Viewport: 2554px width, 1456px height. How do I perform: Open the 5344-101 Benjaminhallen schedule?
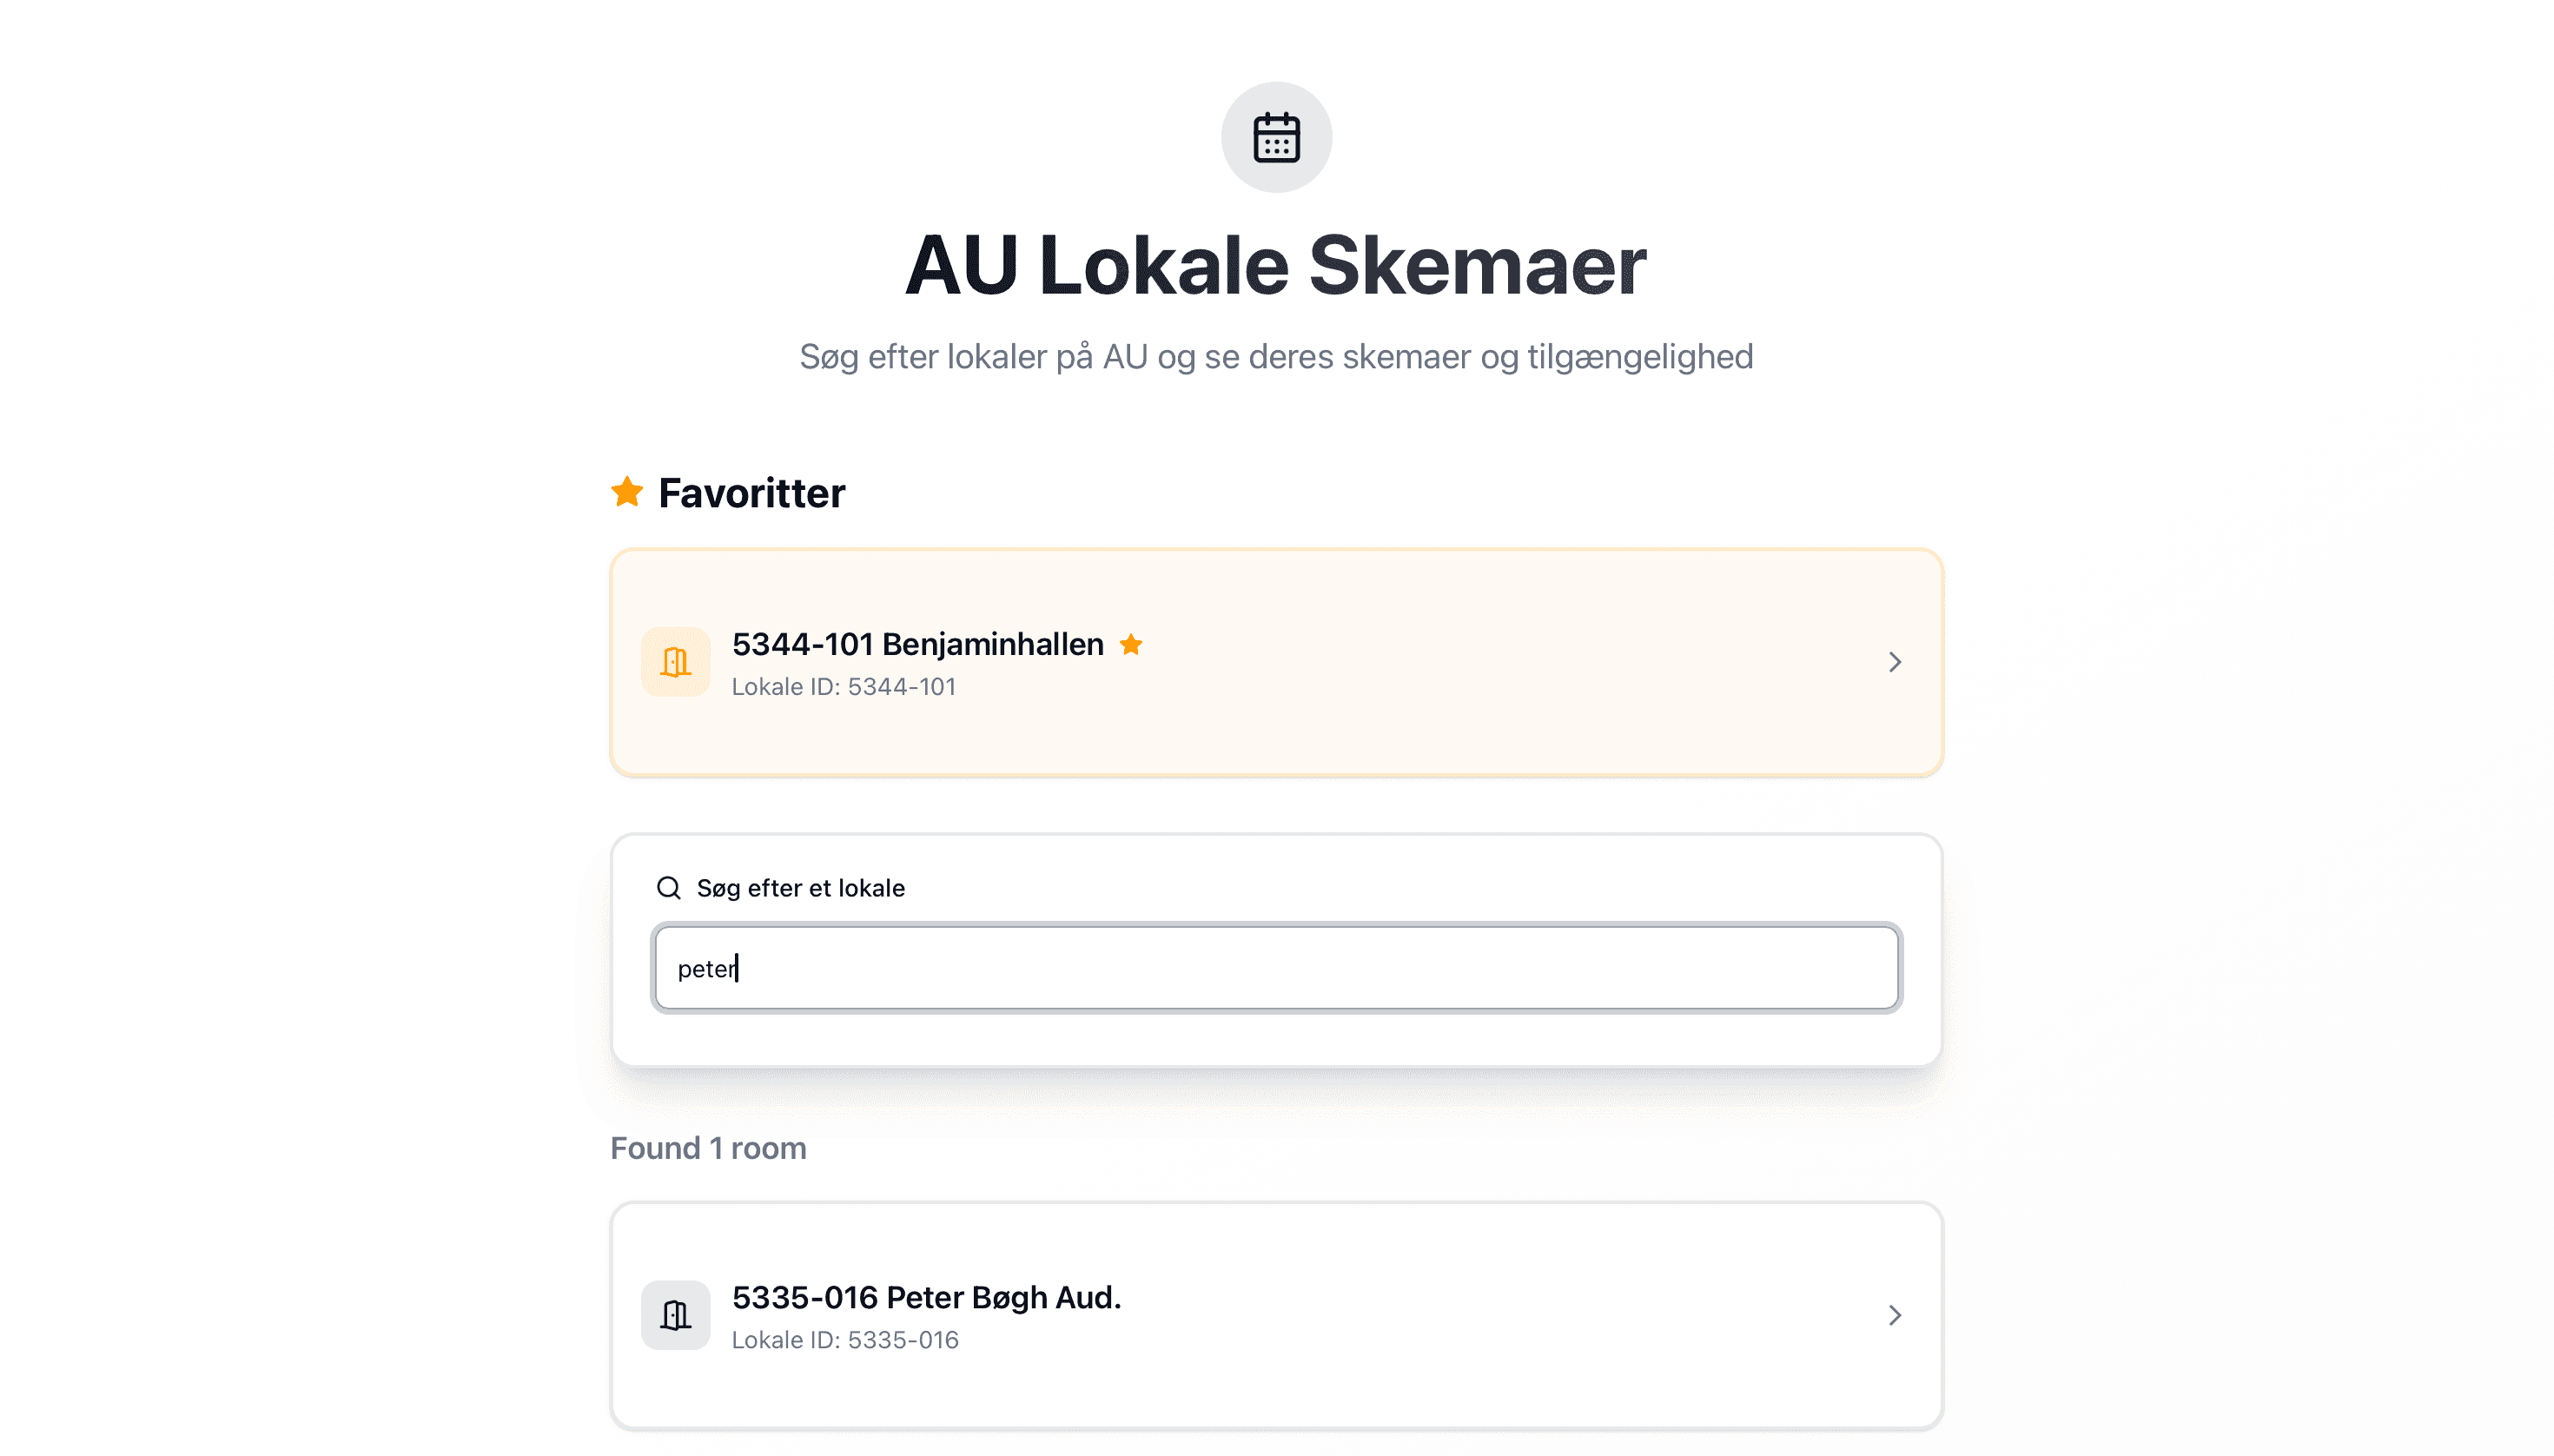[918, 644]
